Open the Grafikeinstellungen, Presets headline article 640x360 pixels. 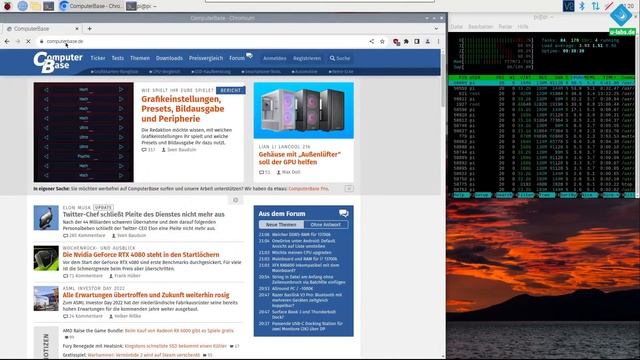182,109
